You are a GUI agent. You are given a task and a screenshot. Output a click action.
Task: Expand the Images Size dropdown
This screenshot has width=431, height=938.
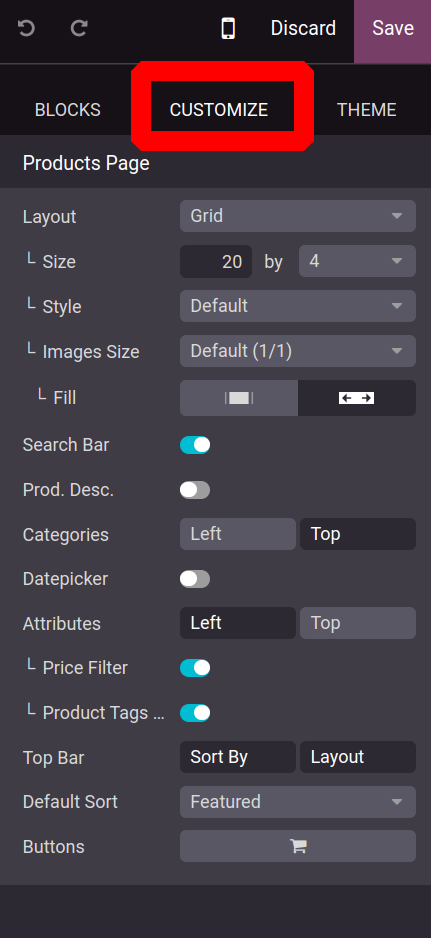pos(298,351)
